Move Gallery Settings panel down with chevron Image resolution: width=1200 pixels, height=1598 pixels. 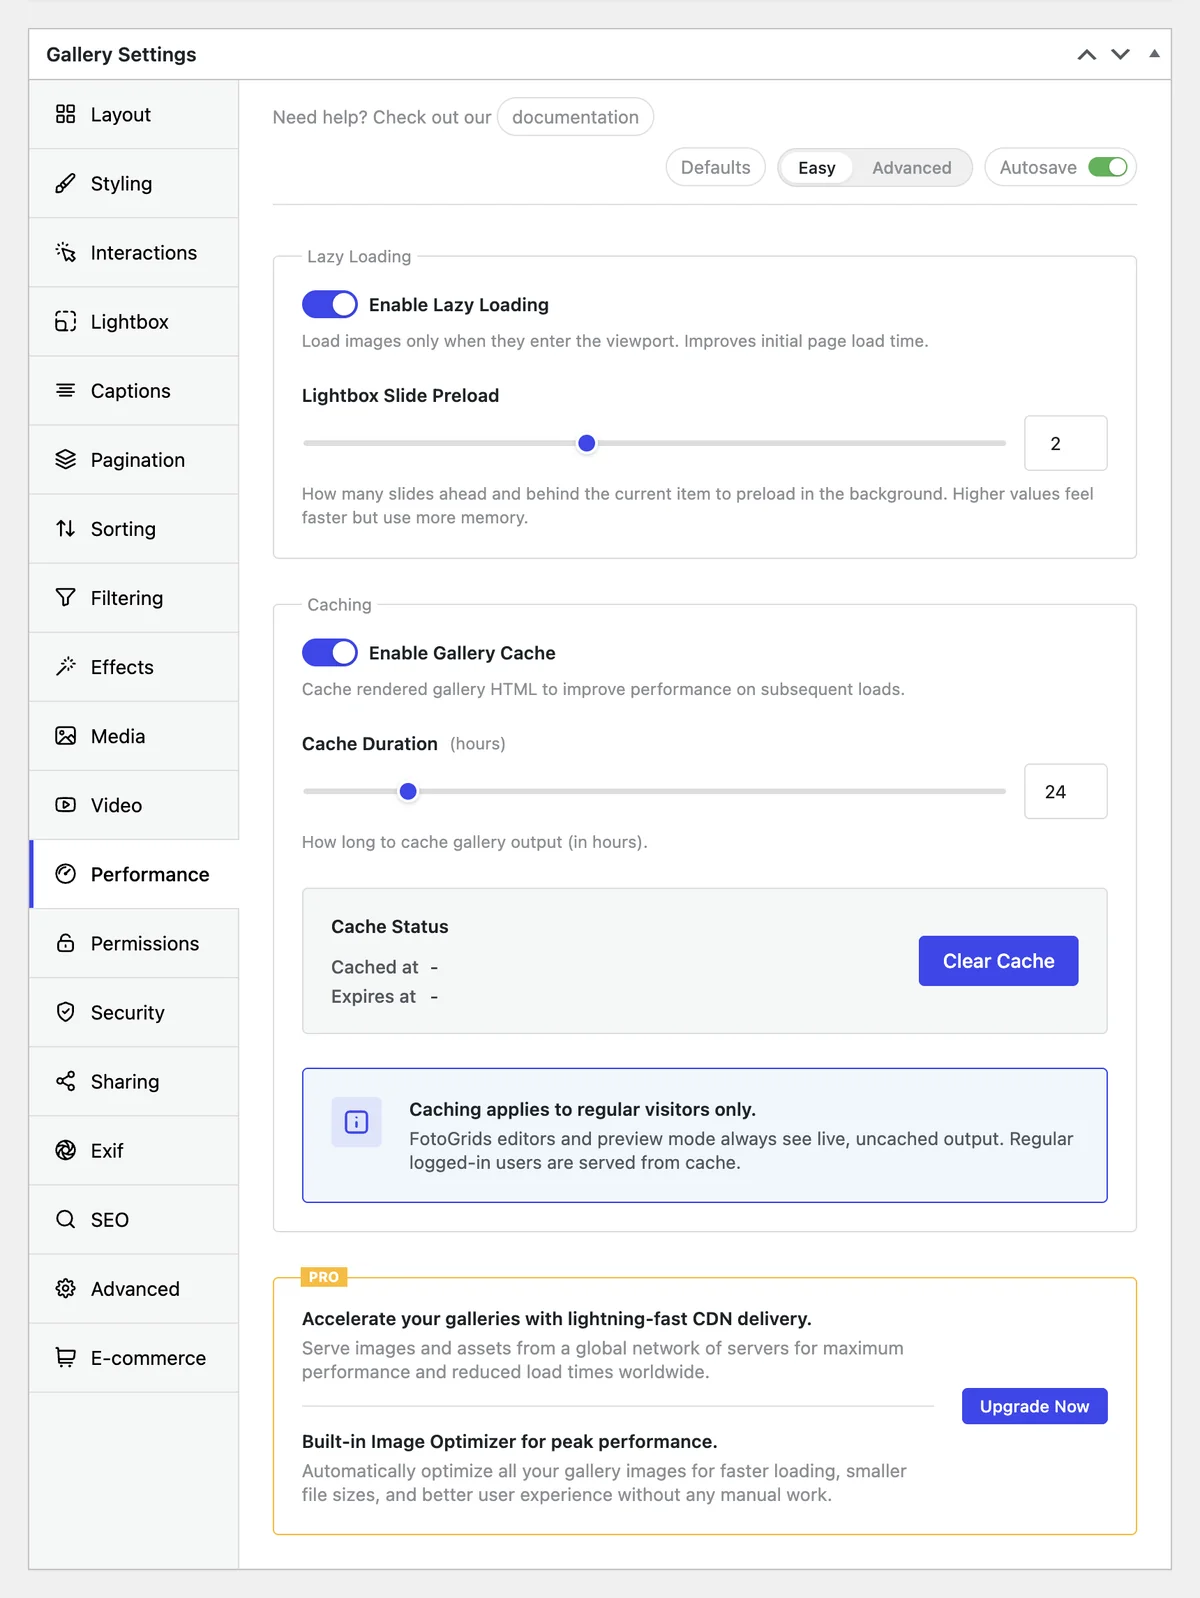(1120, 54)
